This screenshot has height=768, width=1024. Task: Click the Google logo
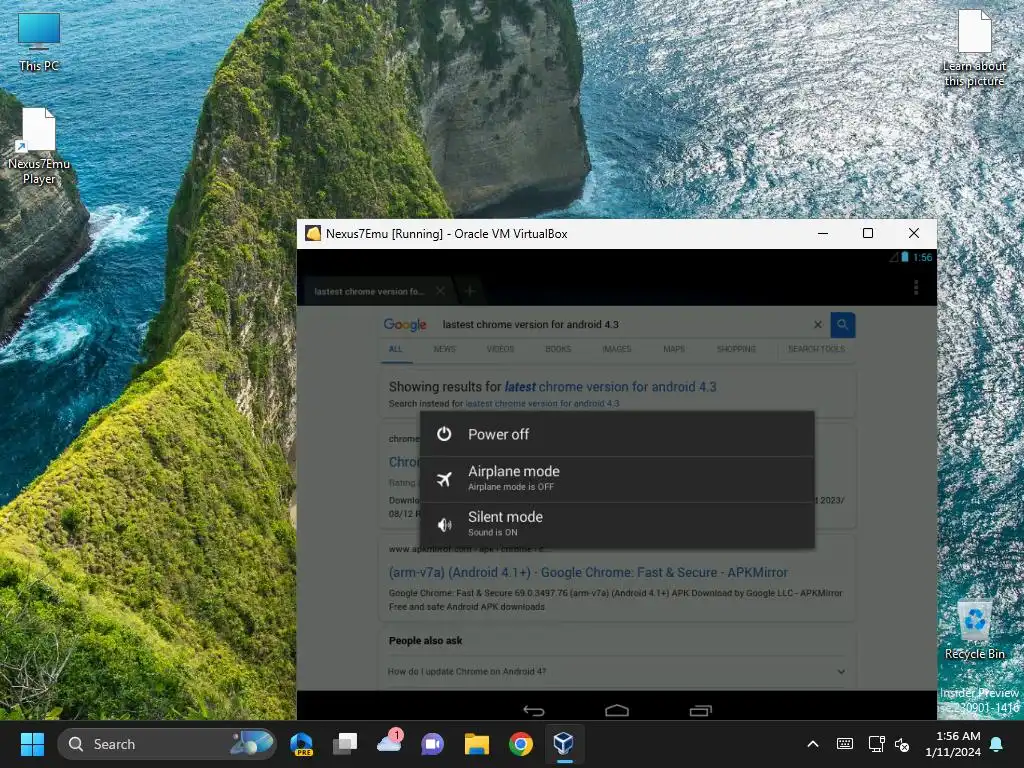(405, 325)
